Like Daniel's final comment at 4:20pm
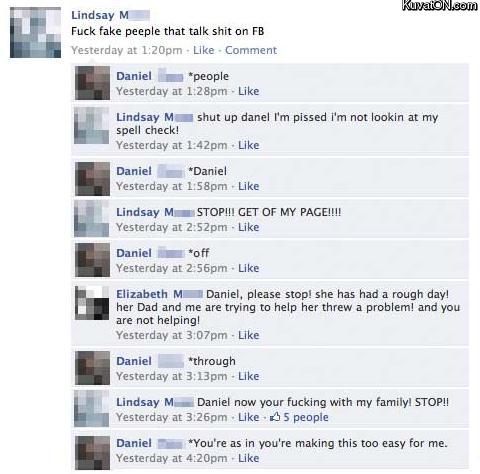Screen dimensions: 480x474 pos(248,458)
